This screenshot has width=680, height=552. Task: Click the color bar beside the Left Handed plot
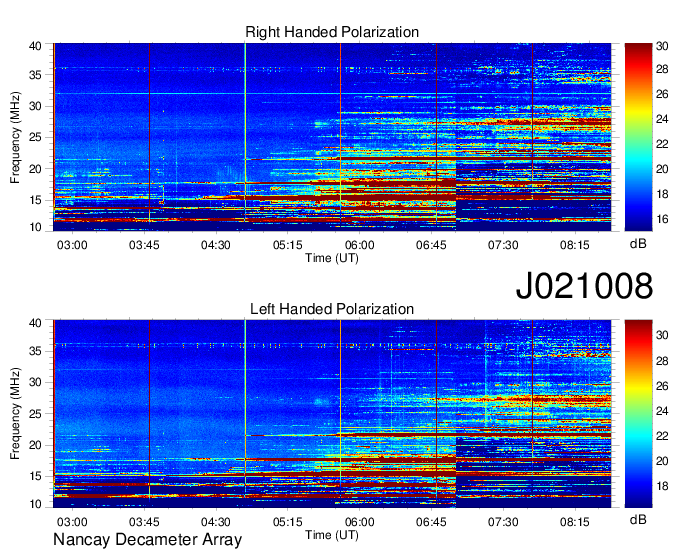click(638, 414)
